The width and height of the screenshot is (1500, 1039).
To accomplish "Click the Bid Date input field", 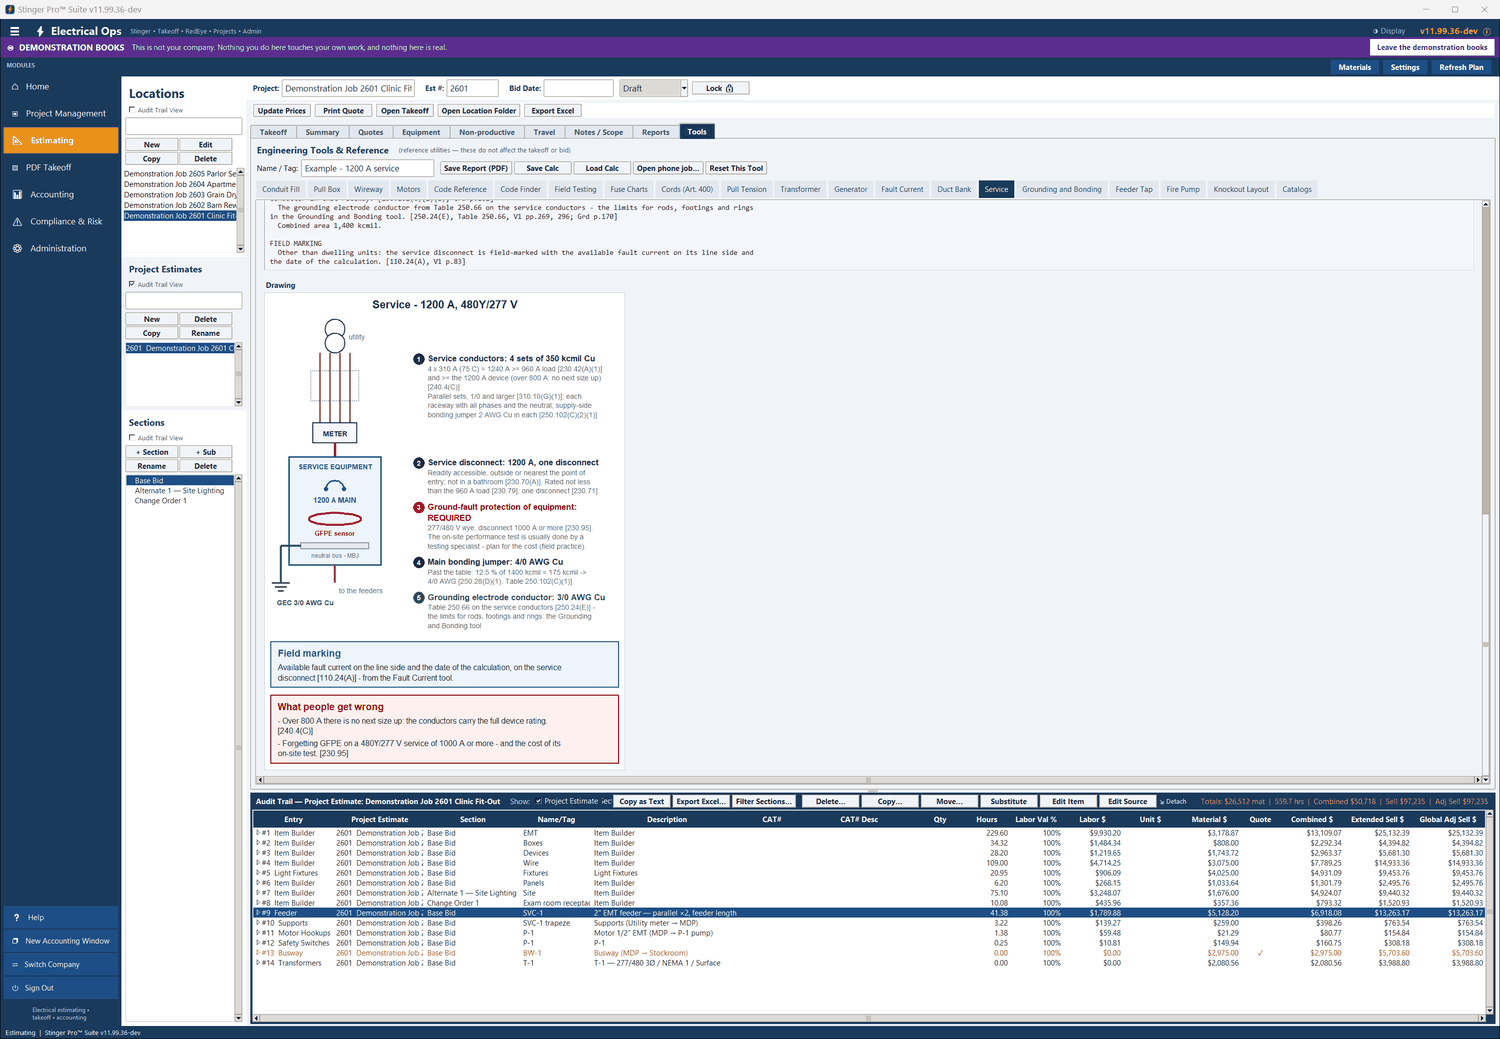I will (x=578, y=88).
